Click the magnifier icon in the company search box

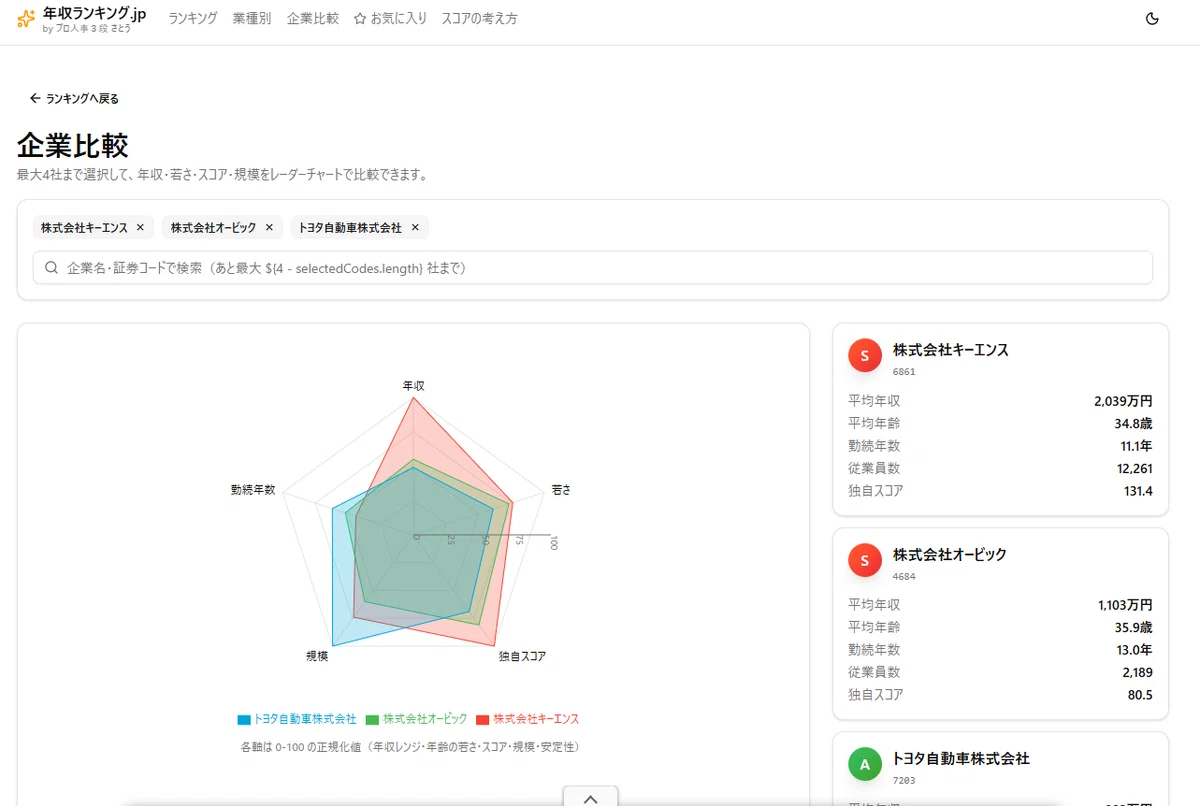coord(51,268)
